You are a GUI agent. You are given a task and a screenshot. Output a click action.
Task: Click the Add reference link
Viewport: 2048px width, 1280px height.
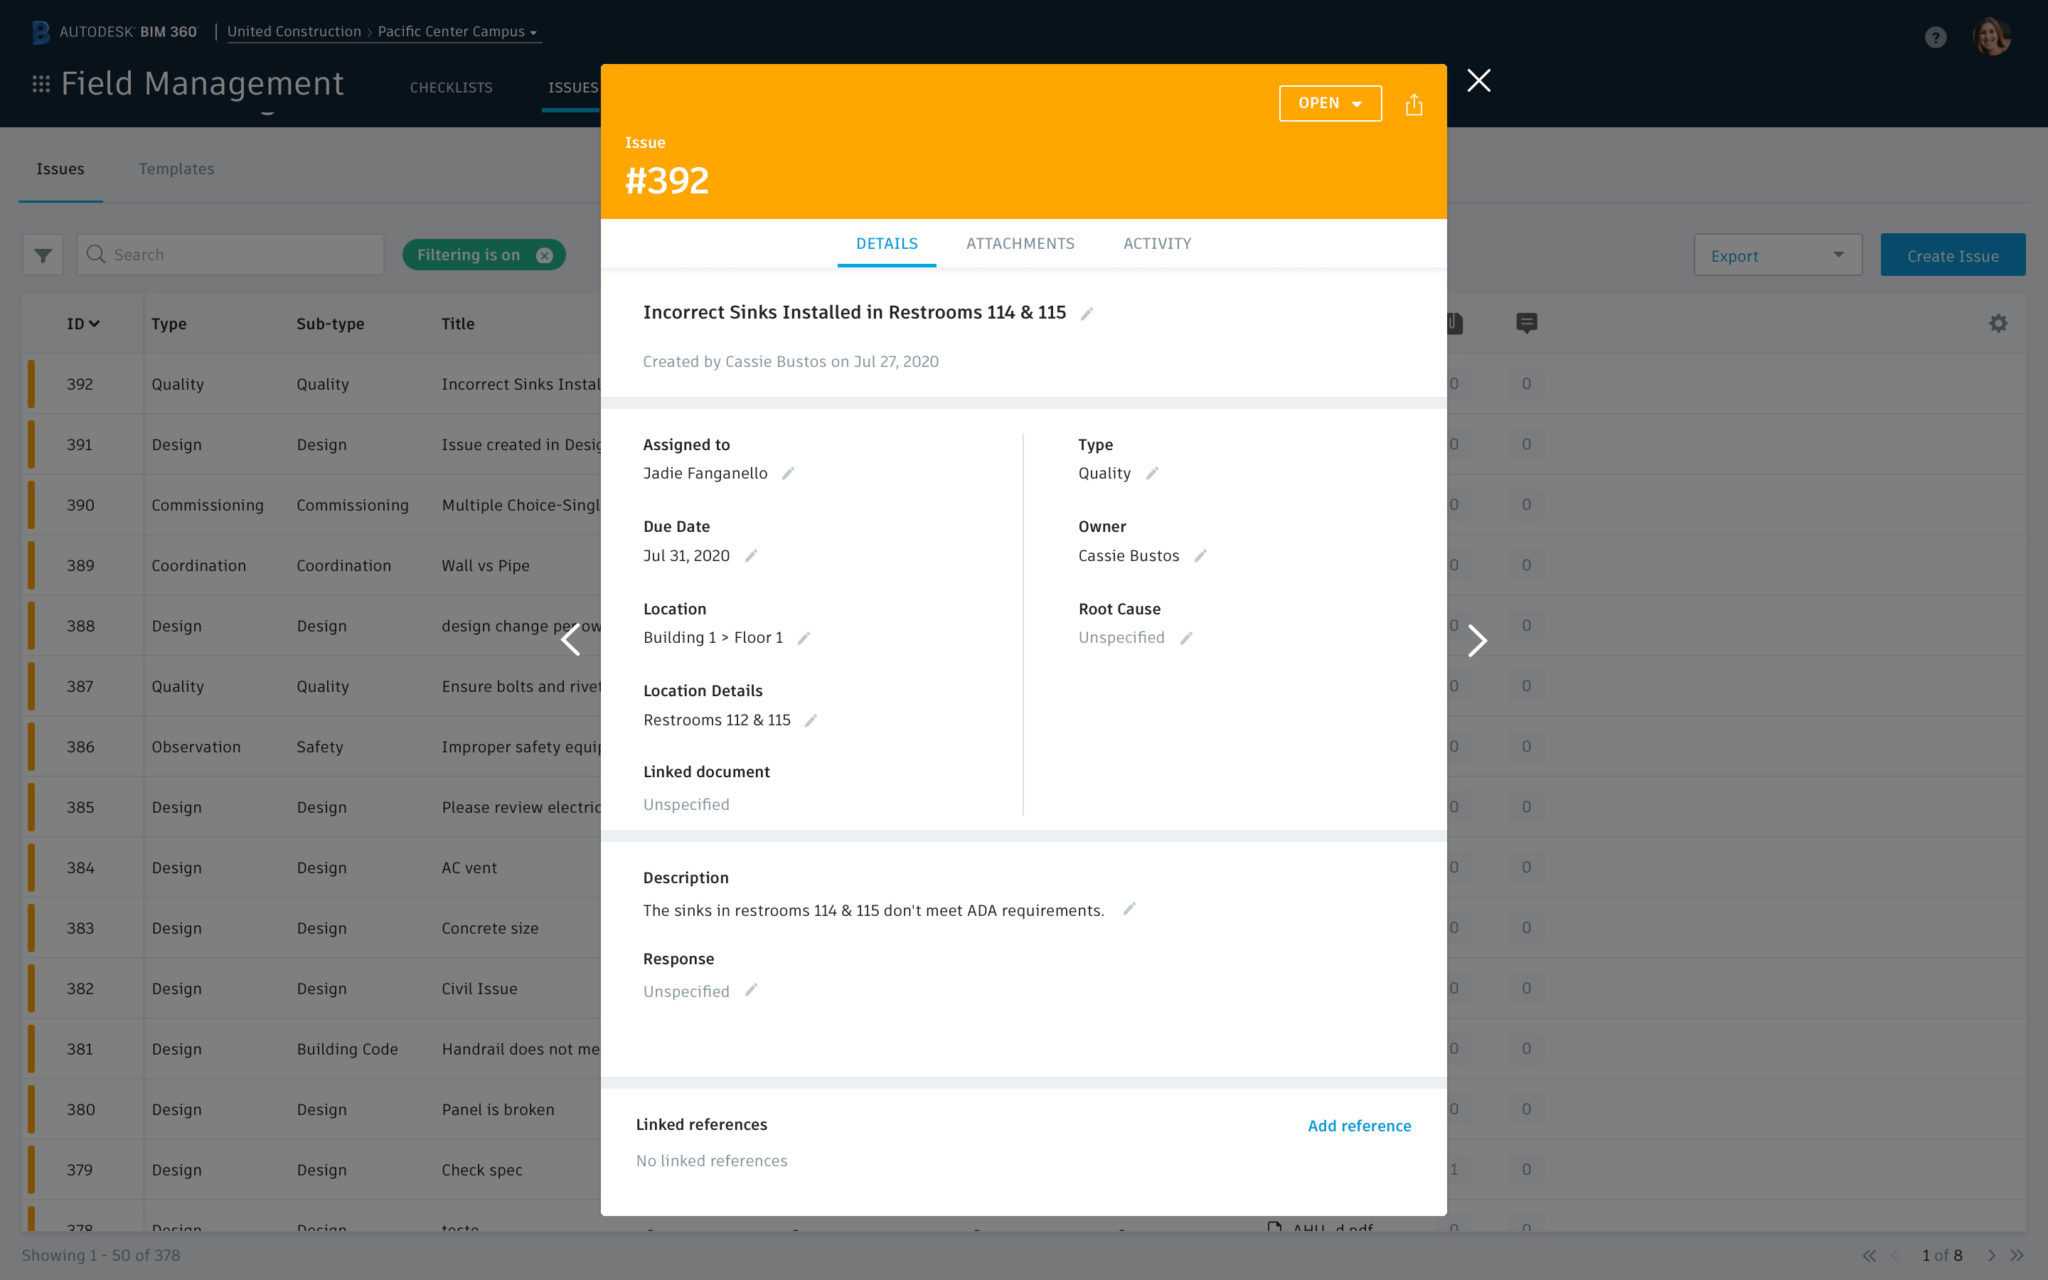pyautogui.click(x=1359, y=1126)
